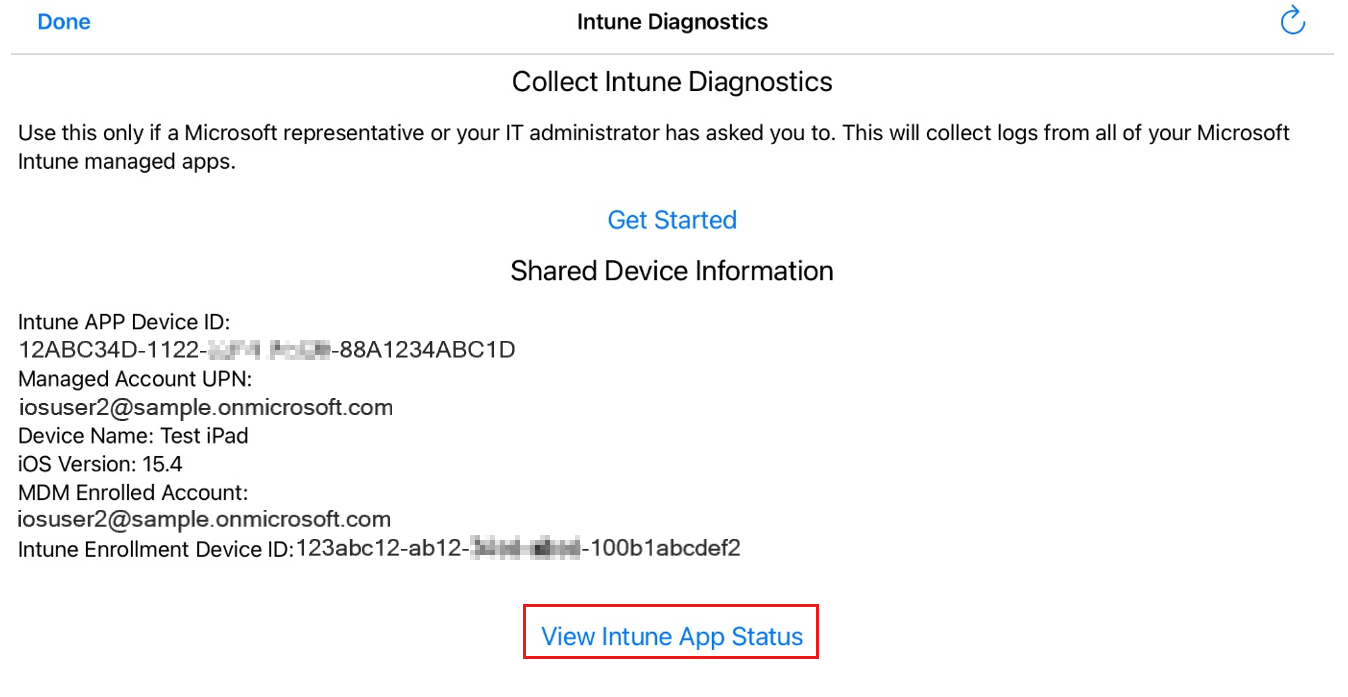Image resolution: width=1348 pixels, height=697 pixels.
Task: Tap Done to close diagnostics
Action: (64, 21)
